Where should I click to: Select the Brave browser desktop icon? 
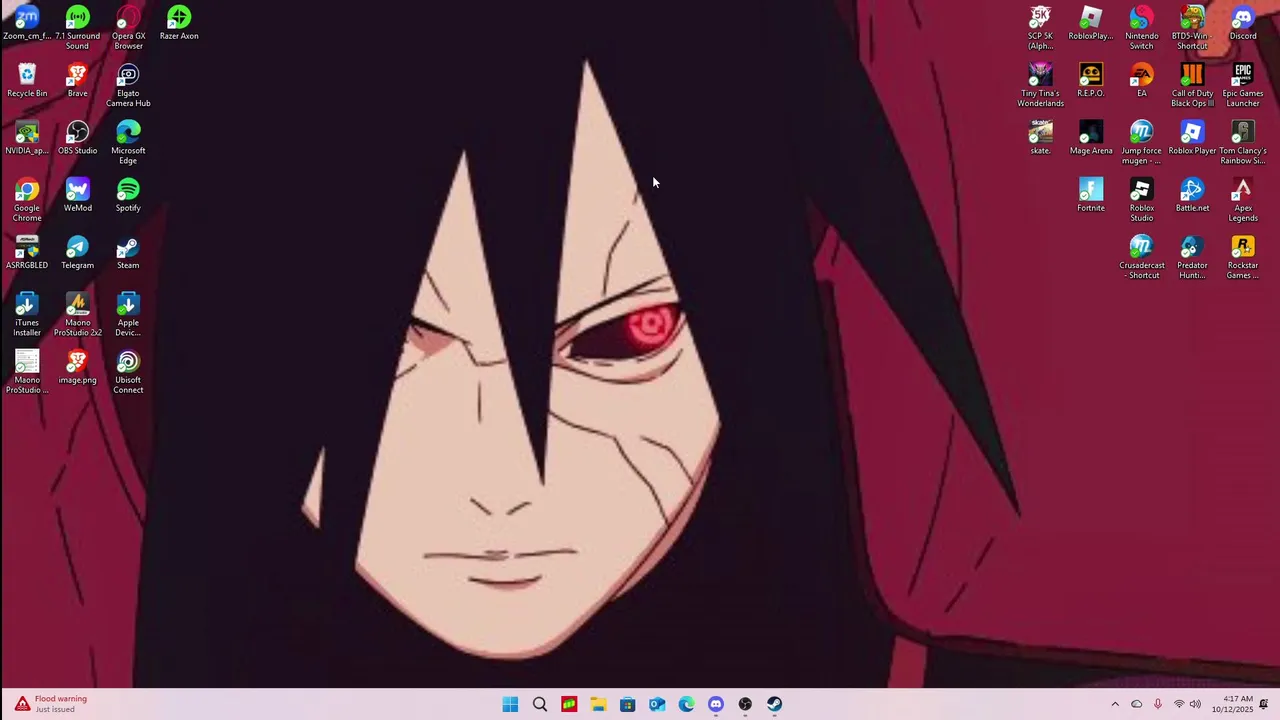click(x=77, y=81)
